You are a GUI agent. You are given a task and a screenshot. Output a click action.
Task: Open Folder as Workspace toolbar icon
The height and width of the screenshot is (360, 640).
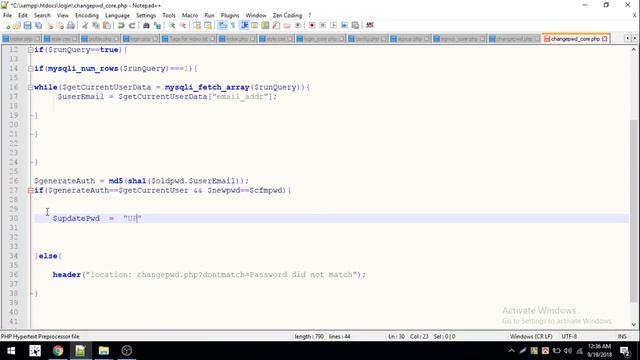[287, 25]
